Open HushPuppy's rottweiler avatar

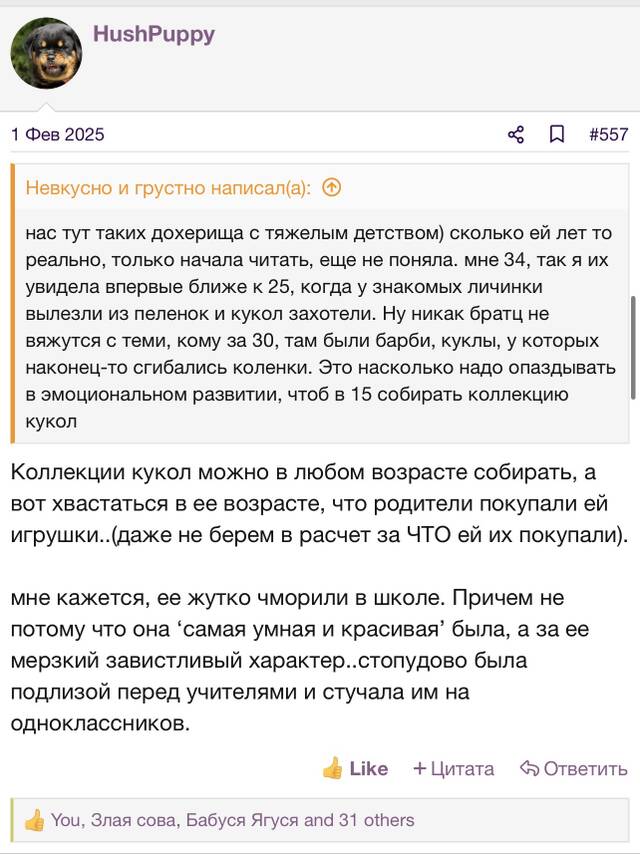46,53
